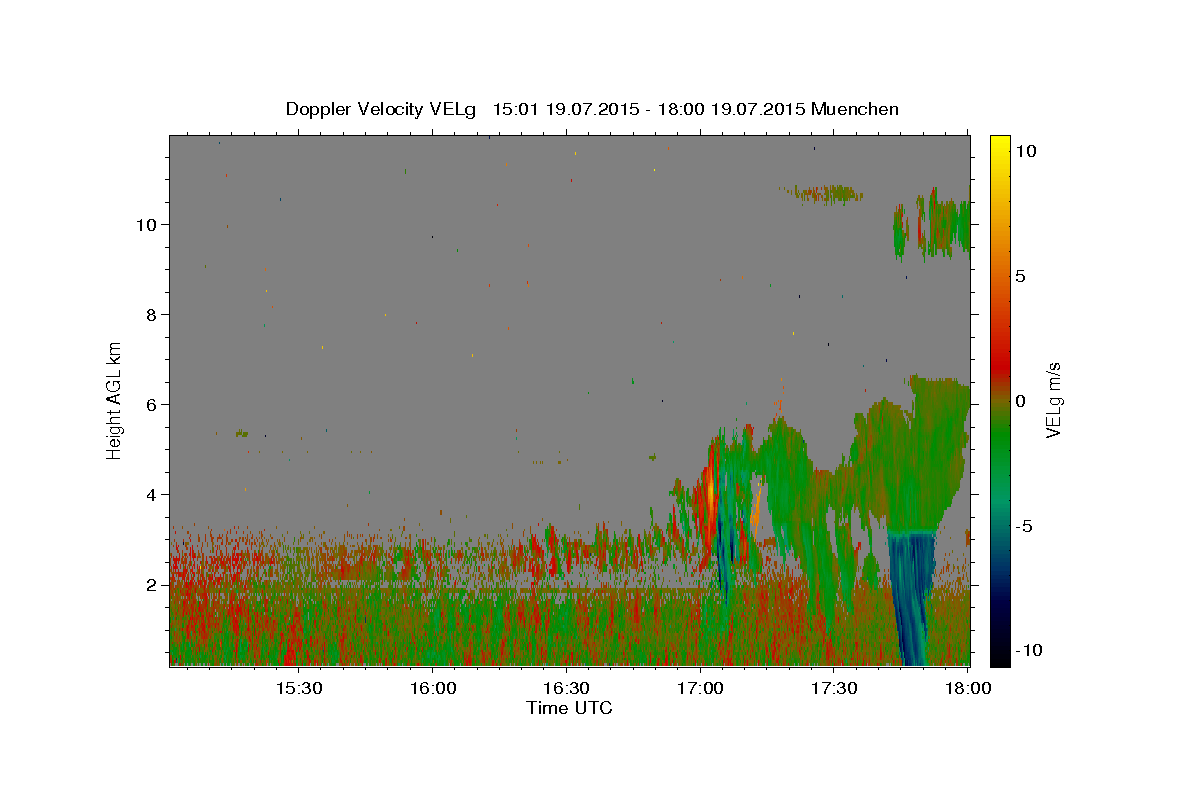Click the height axis value 4
Viewport: 1200px width, 800px height.
pyautogui.click(x=153, y=495)
